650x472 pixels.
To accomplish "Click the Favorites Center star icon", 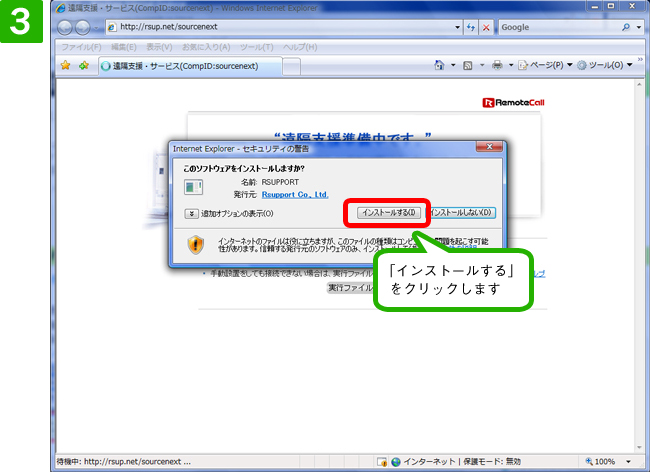I will [x=65, y=65].
